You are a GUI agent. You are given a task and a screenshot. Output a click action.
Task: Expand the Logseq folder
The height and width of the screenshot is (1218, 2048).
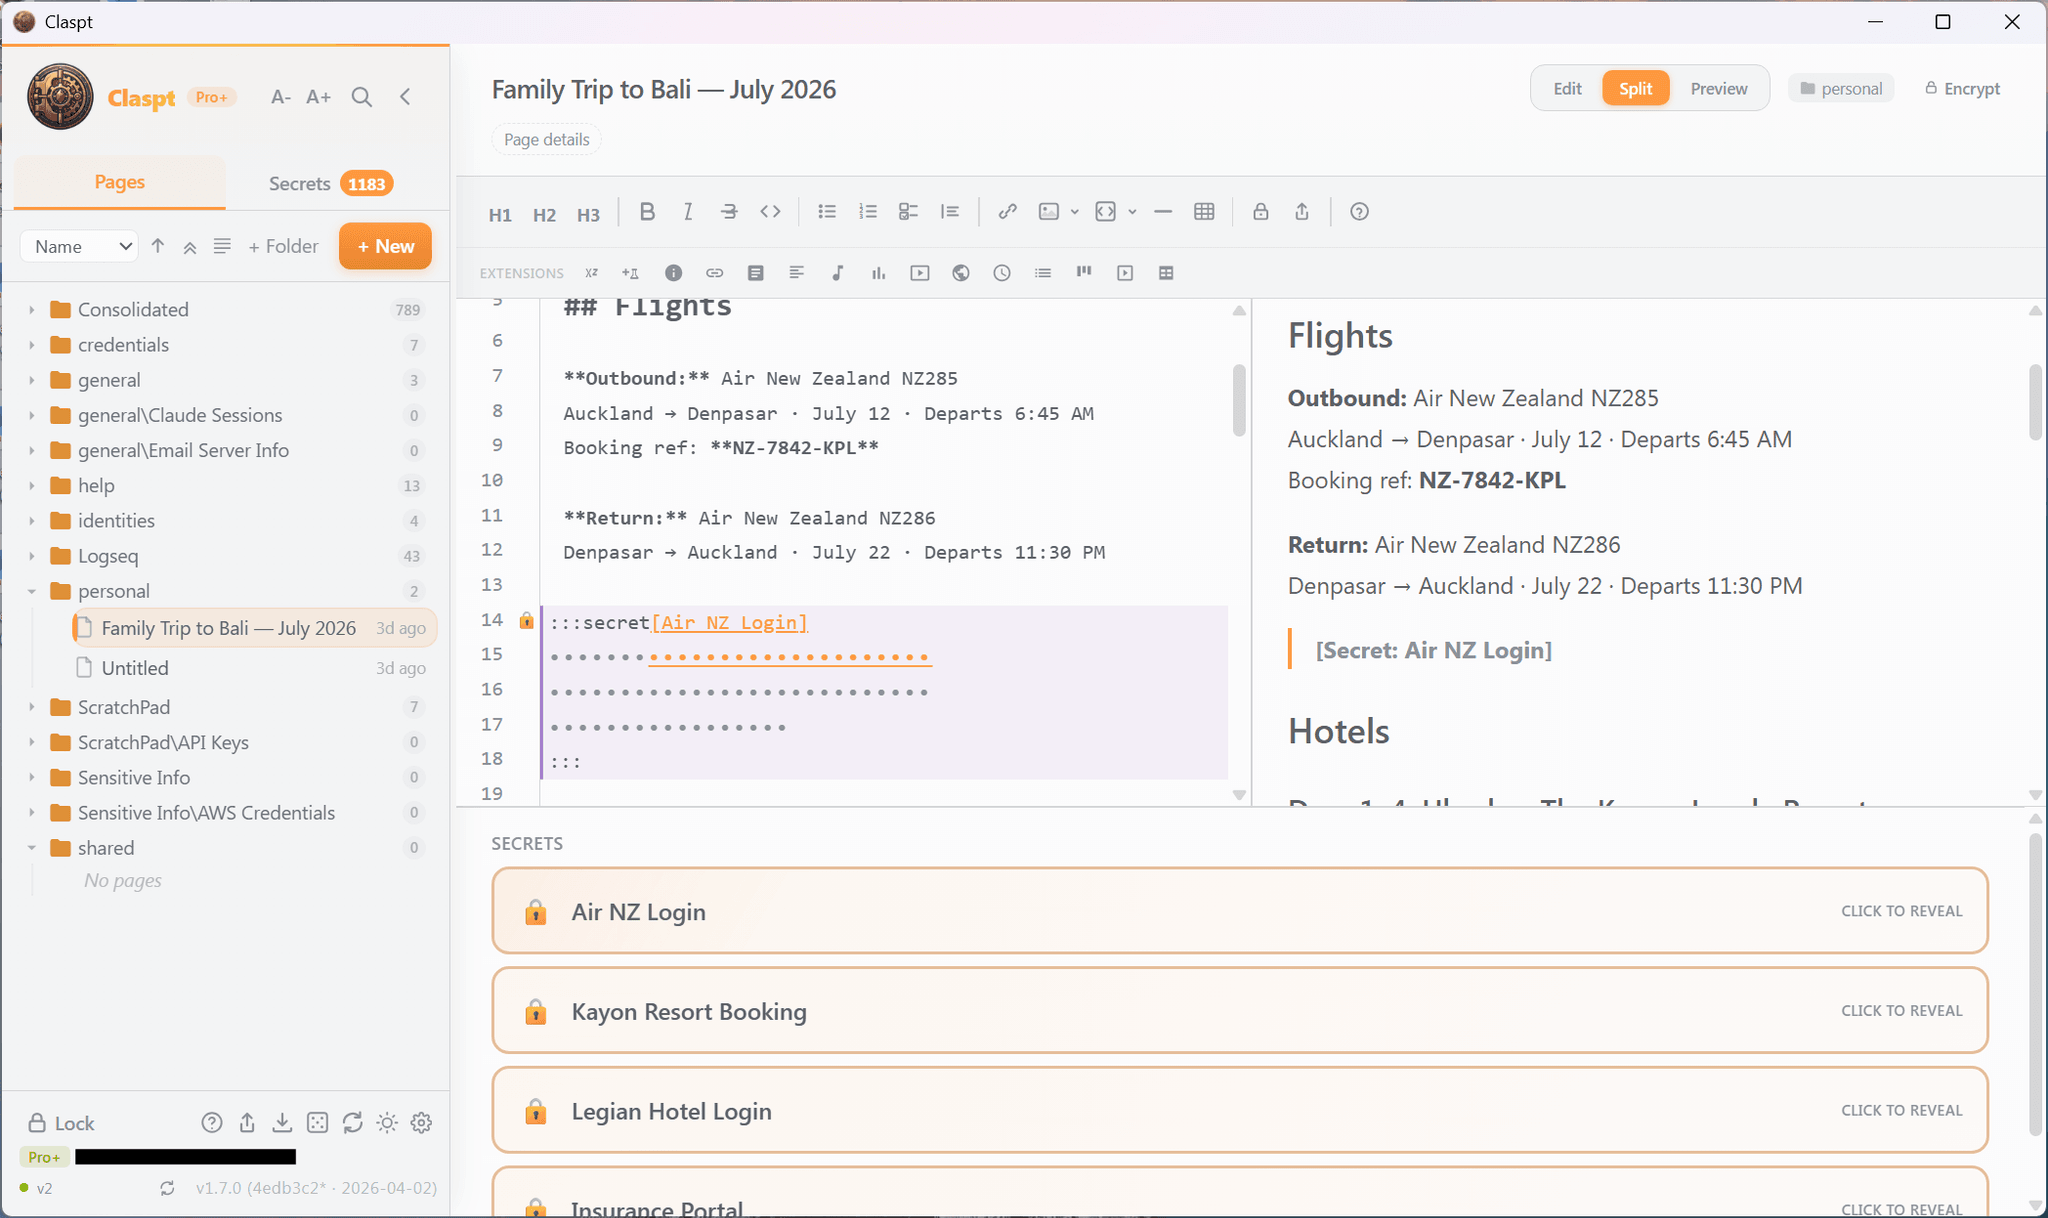pyautogui.click(x=32, y=556)
